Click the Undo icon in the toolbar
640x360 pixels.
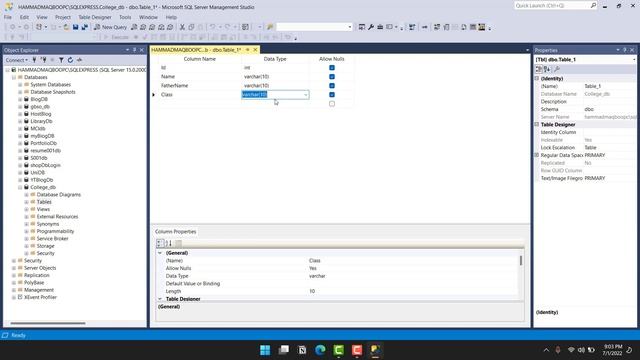point(212,27)
